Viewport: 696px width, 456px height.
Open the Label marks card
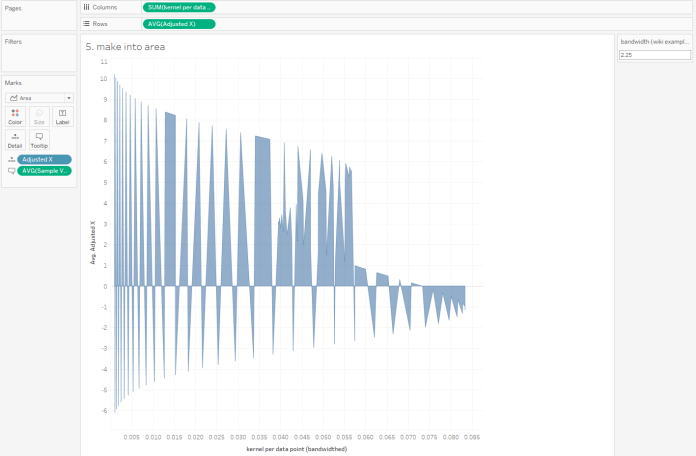click(62, 116)
